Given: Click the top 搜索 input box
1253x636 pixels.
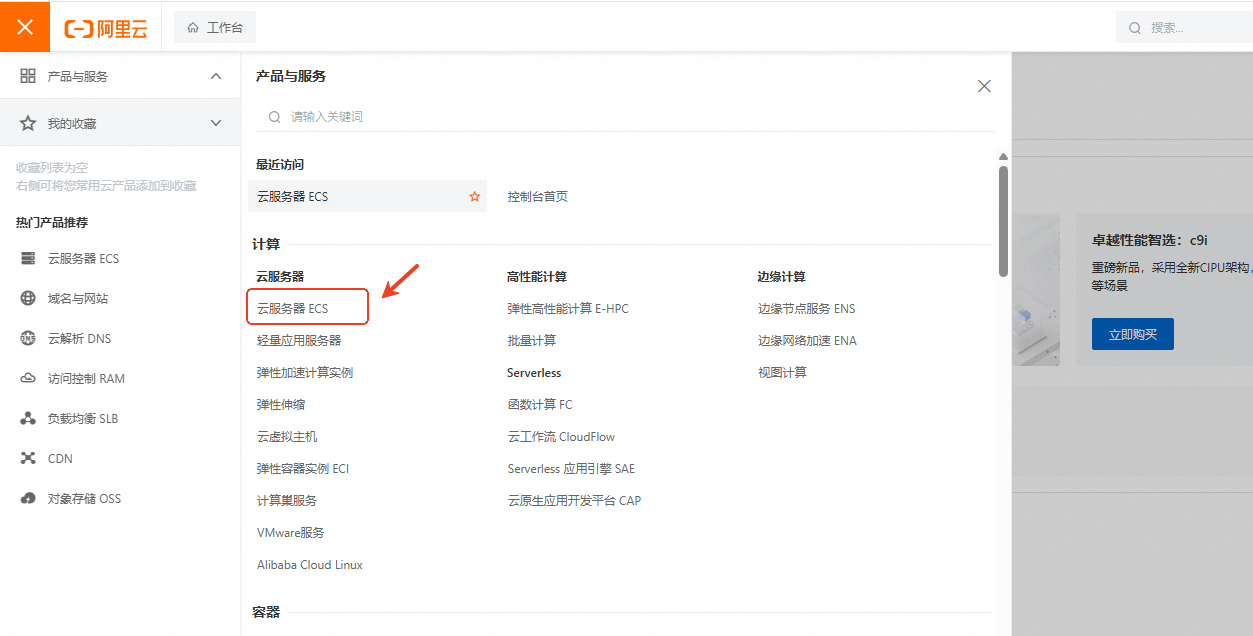Looking at the screenshot, I should 1184,28.
